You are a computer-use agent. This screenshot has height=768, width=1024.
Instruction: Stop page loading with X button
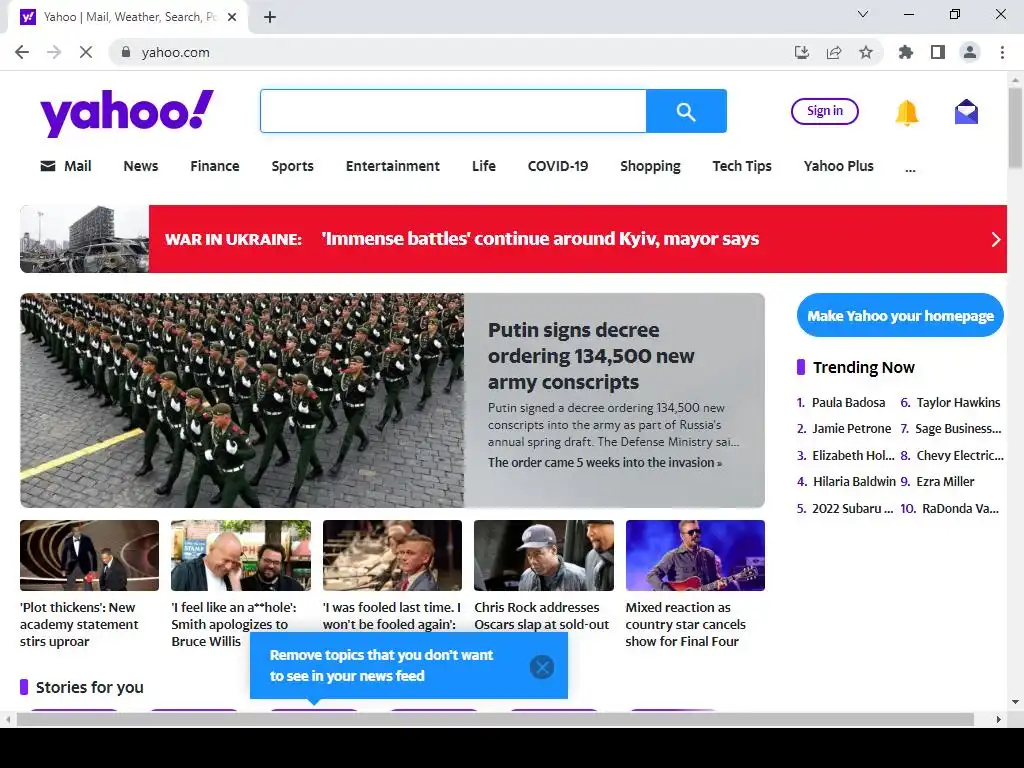pyautogui.click(x=86, y=52)
